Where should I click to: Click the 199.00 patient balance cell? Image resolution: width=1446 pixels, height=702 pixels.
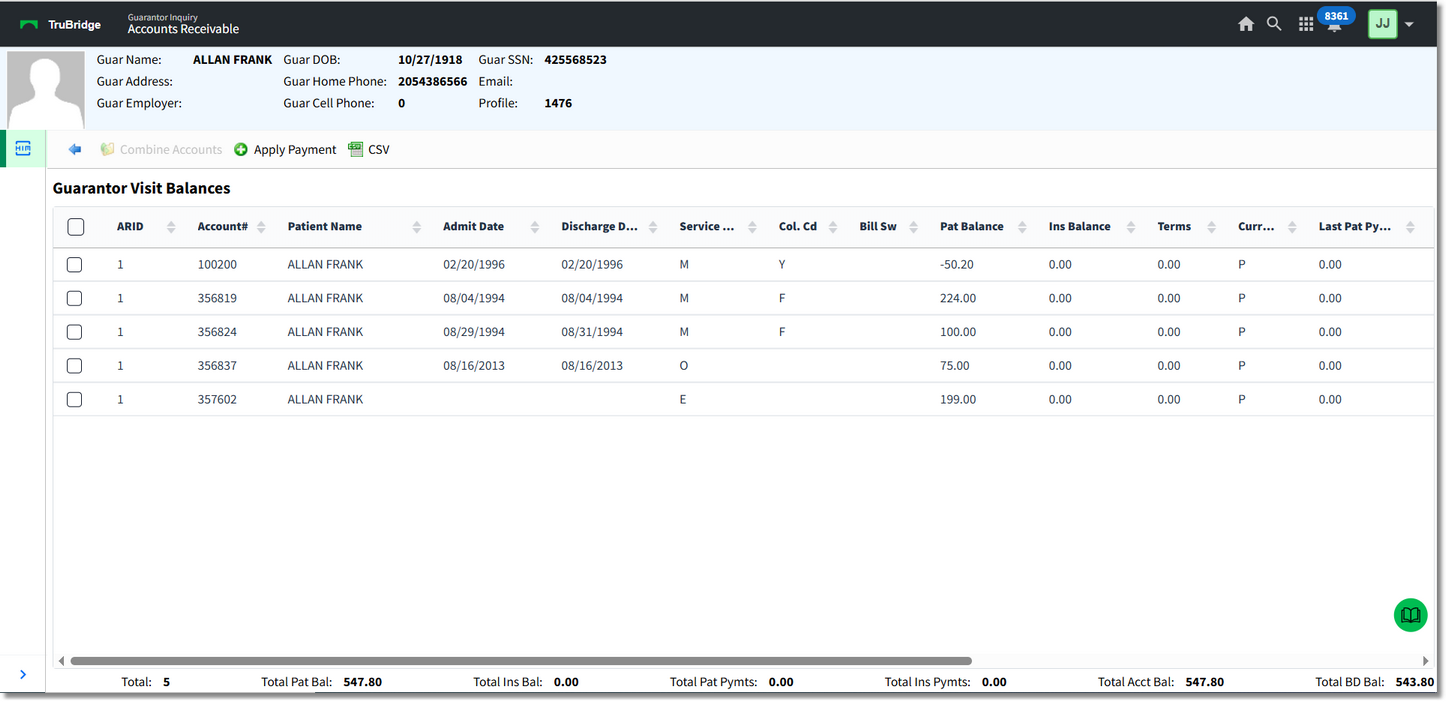(958, 399)
